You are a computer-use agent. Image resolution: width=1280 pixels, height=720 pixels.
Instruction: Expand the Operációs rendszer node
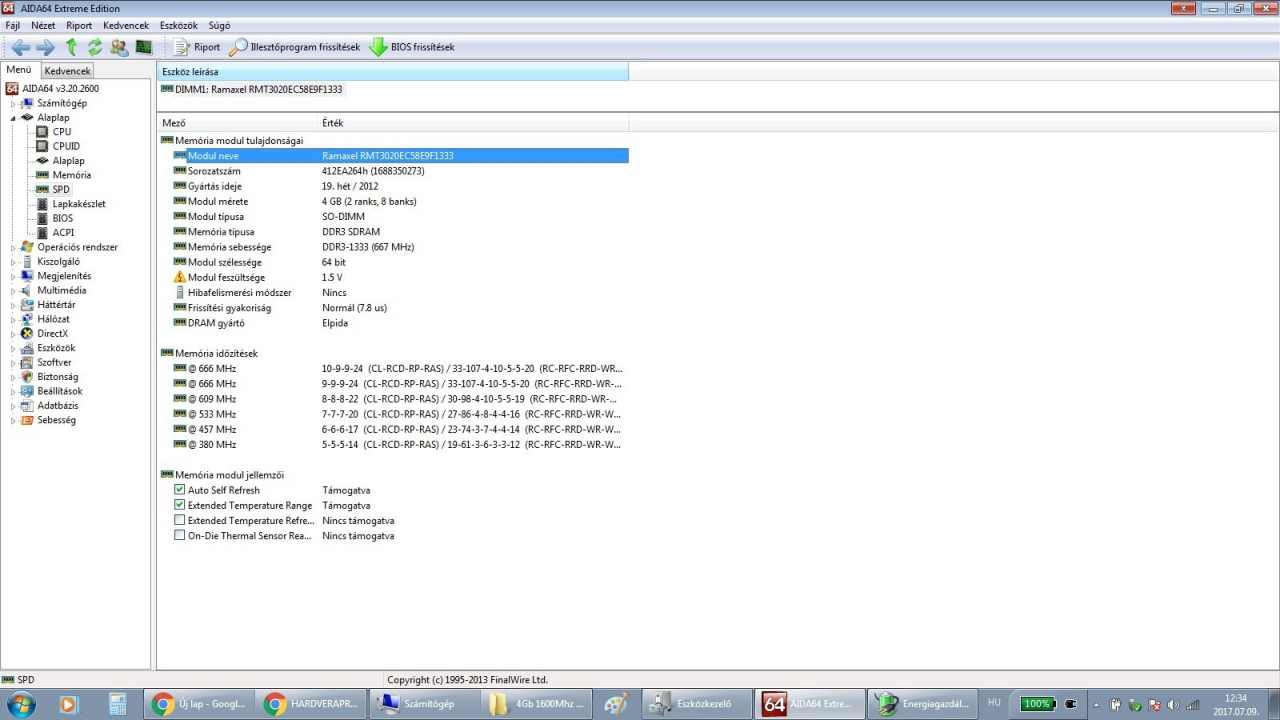coord(13,247)
